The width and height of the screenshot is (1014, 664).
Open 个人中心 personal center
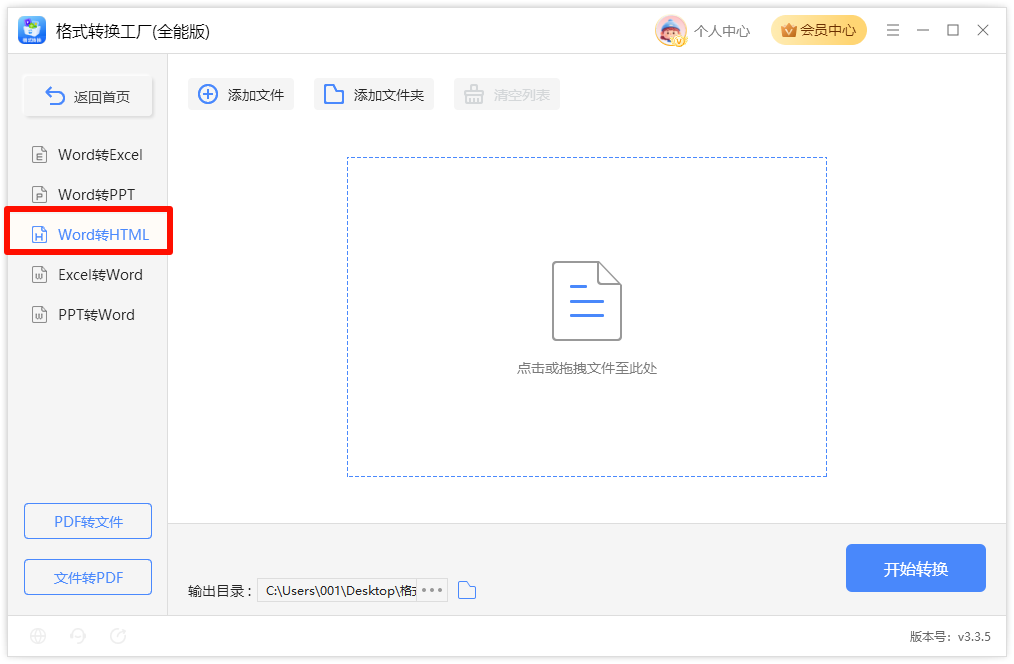tap(722, 31)
